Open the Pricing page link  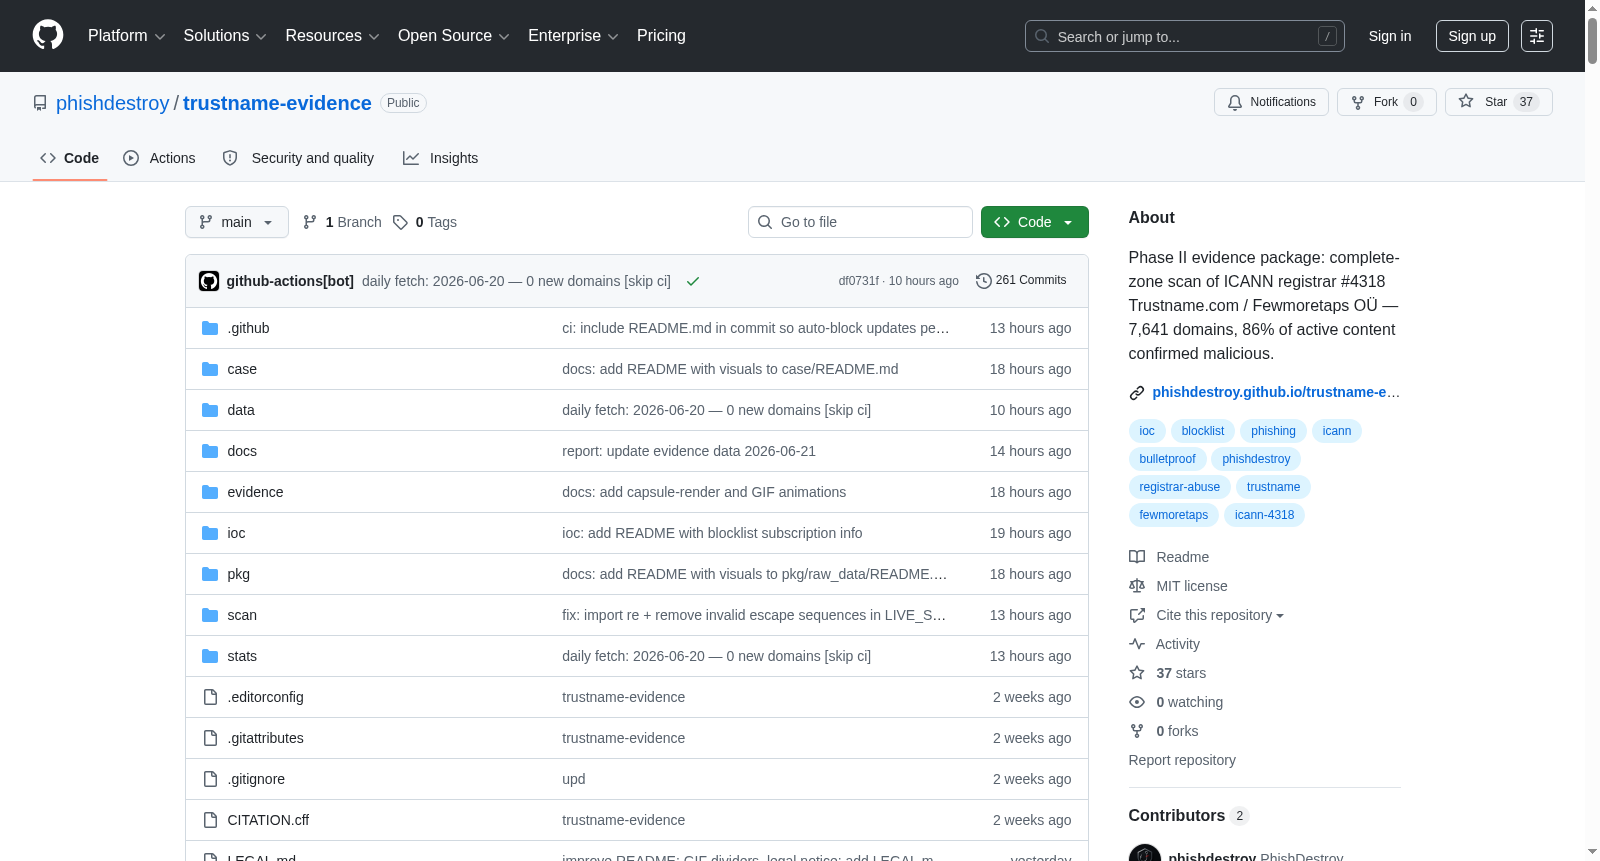[x=661, y=36]
